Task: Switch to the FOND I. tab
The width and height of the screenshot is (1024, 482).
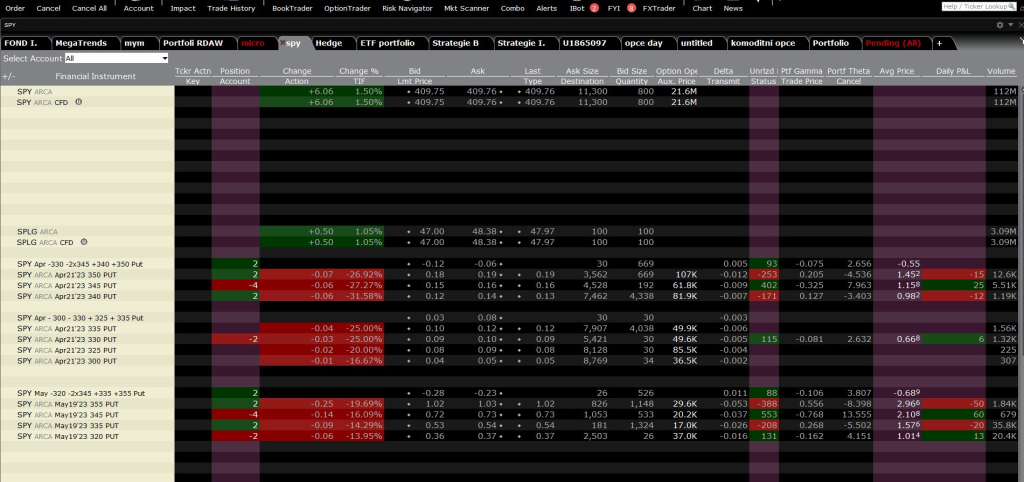Action: tap(20, 43)
